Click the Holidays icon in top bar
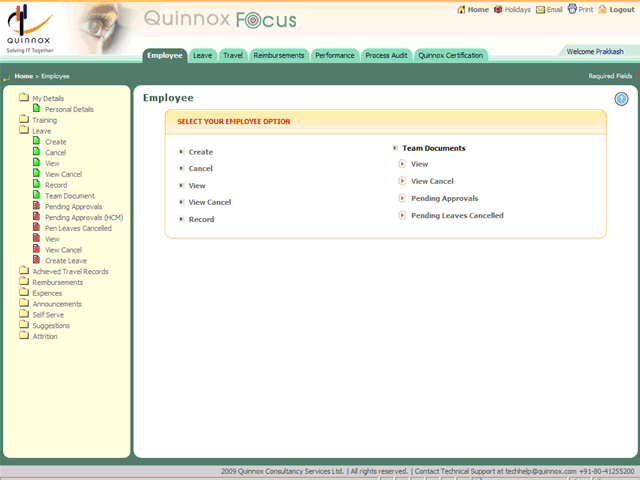This screenshot has width=640, height=480. coord(497,9)
